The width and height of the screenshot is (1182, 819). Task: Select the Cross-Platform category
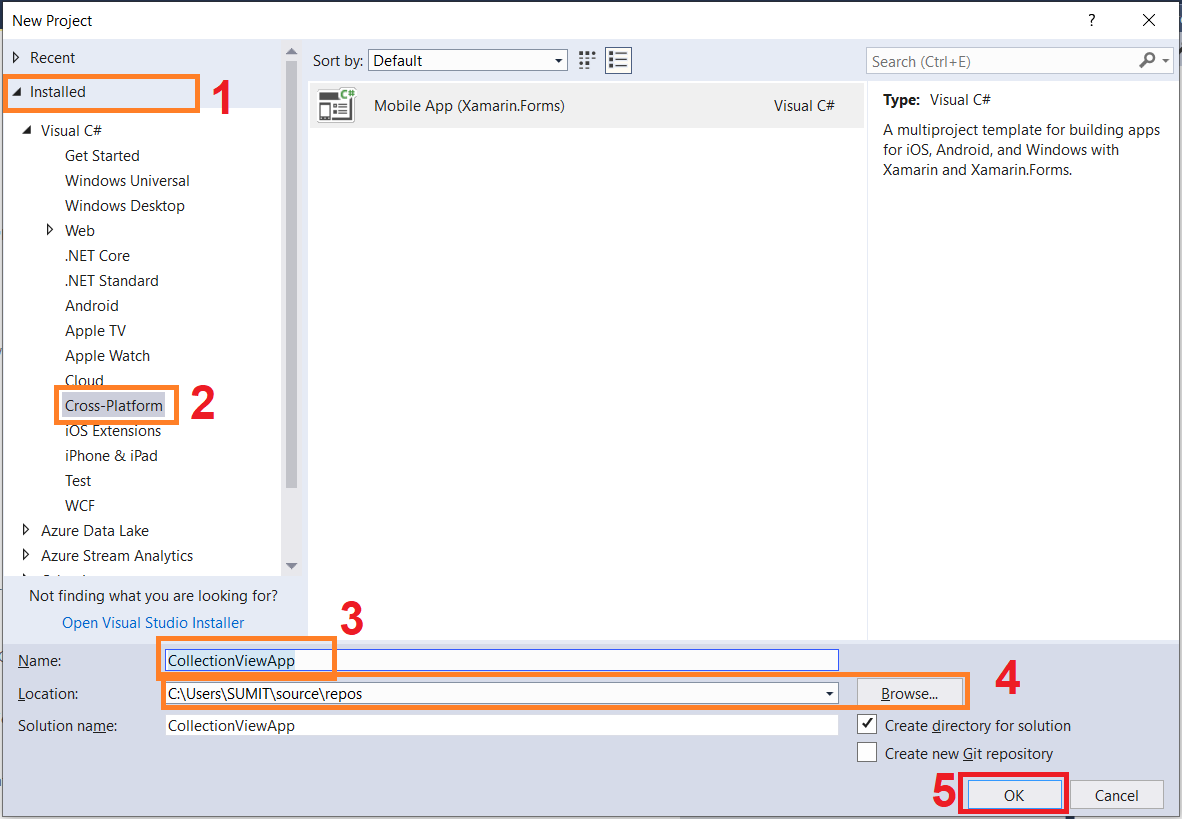pos(115,405)
